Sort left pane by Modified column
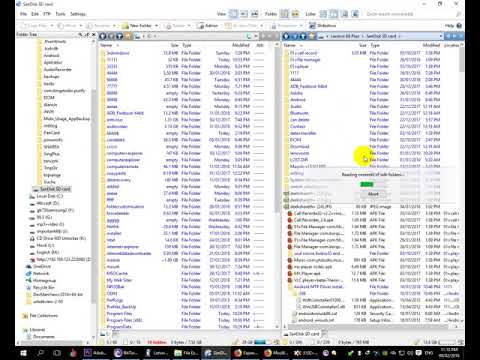 241,45
